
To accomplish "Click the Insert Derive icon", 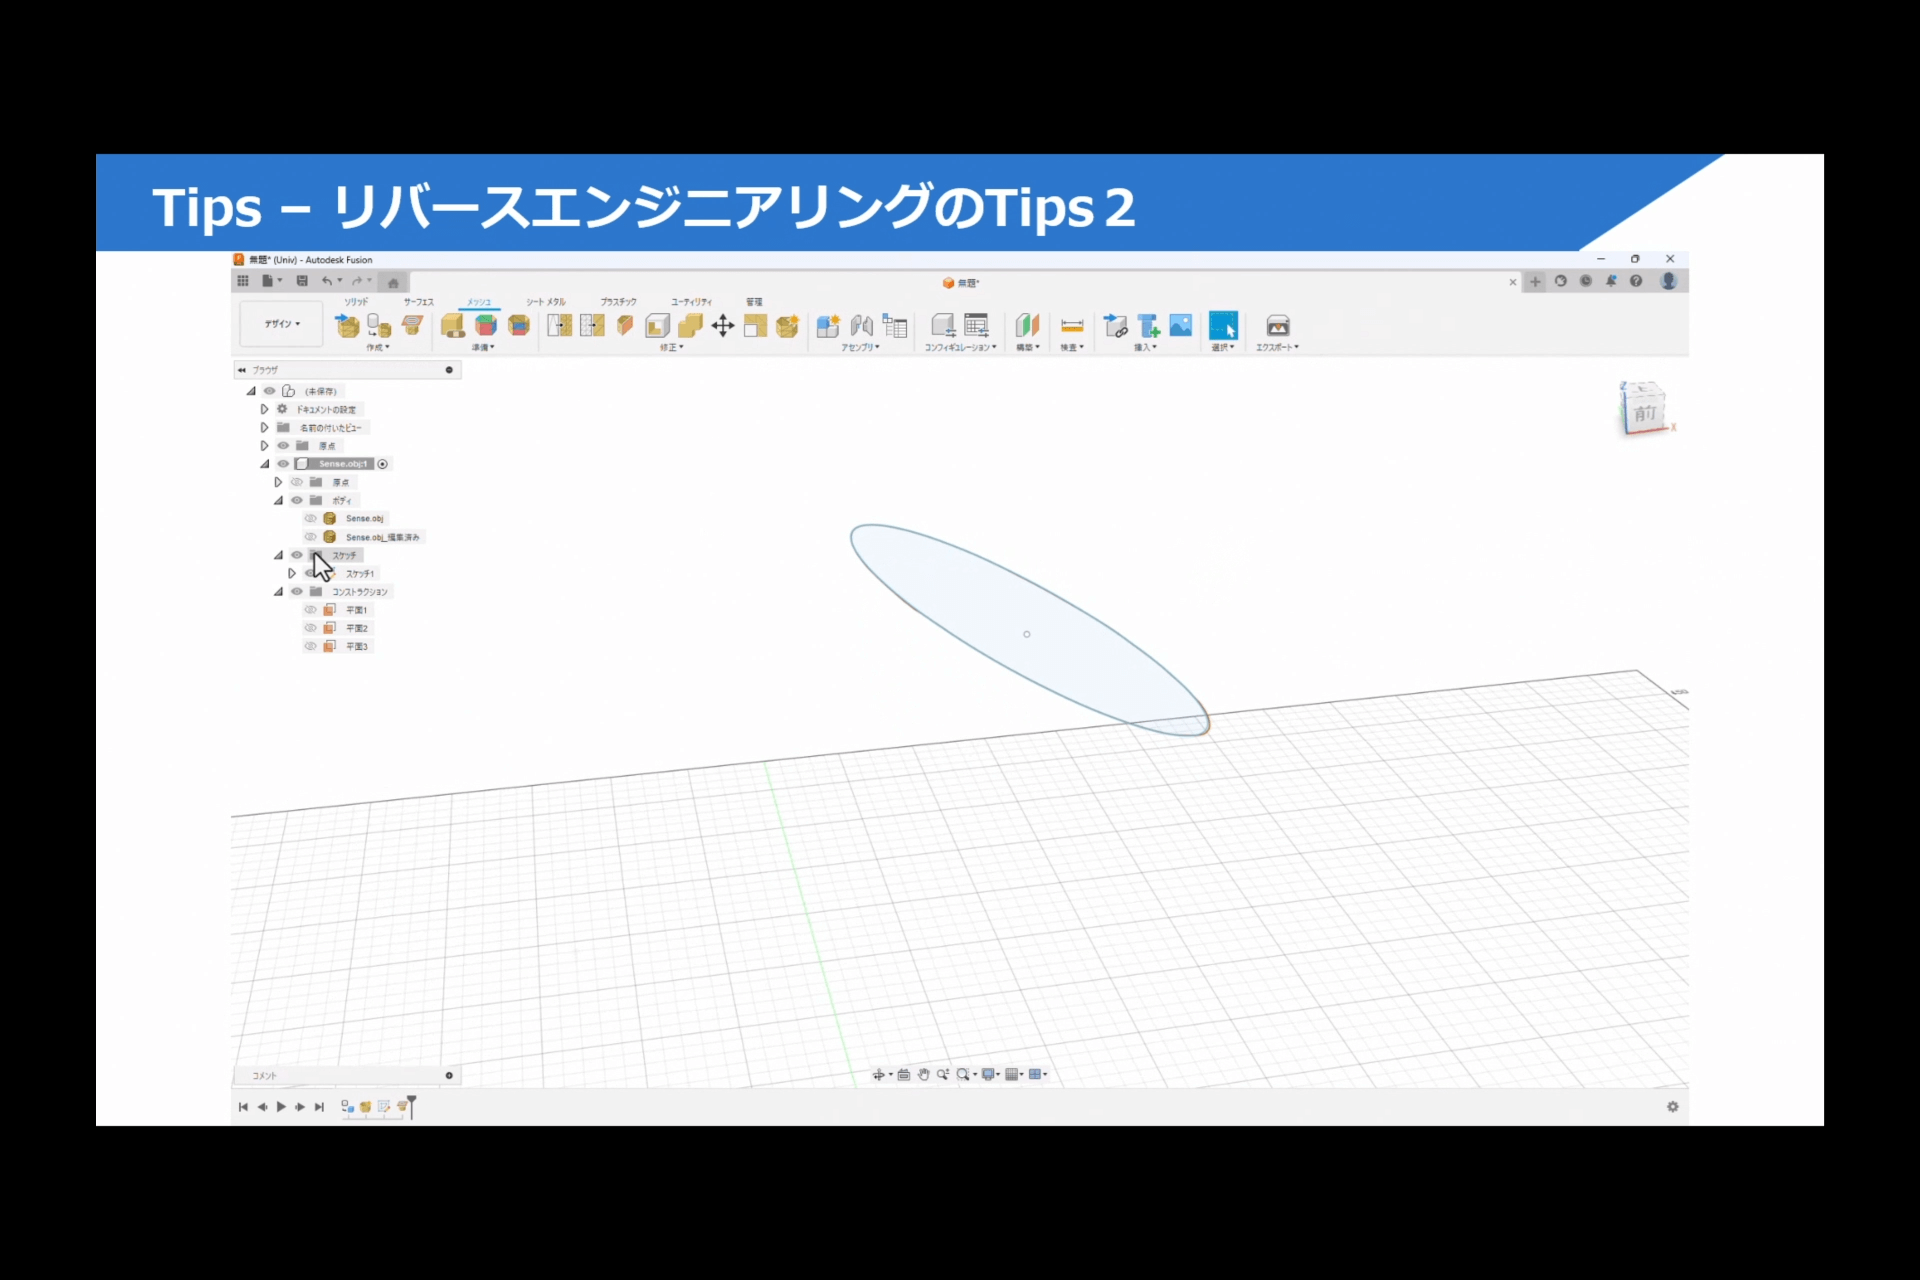I will tap(1115, 325).
